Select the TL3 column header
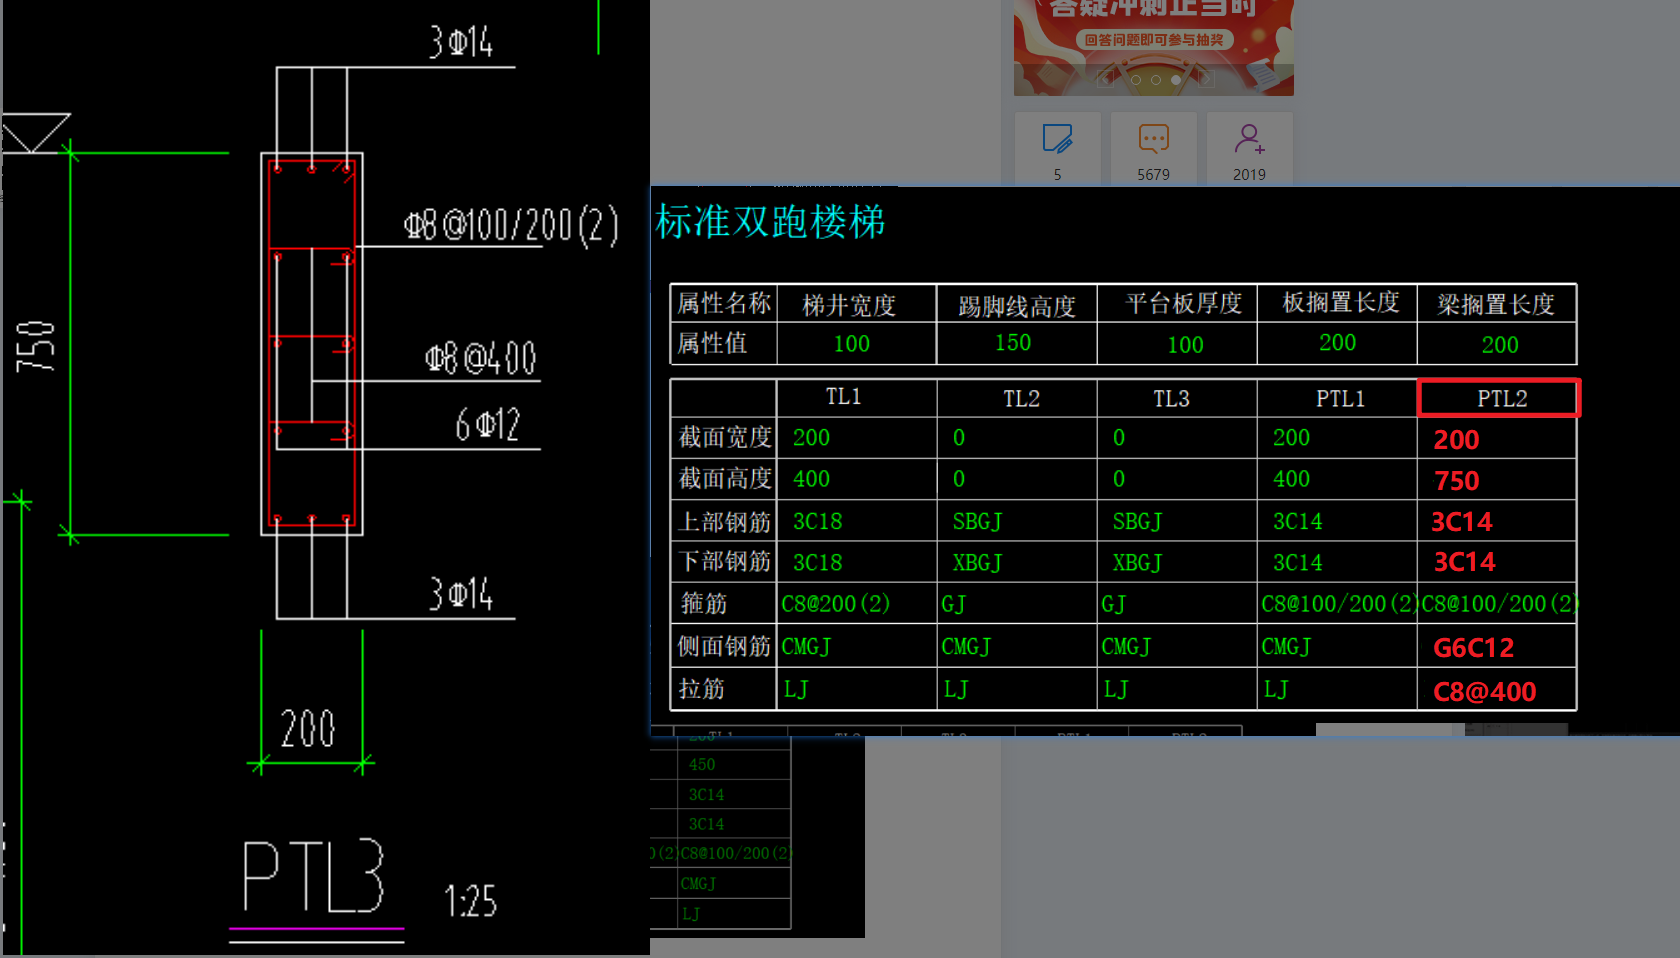The width and height of the screenshot is (1680, 958). coord(1171,398)
